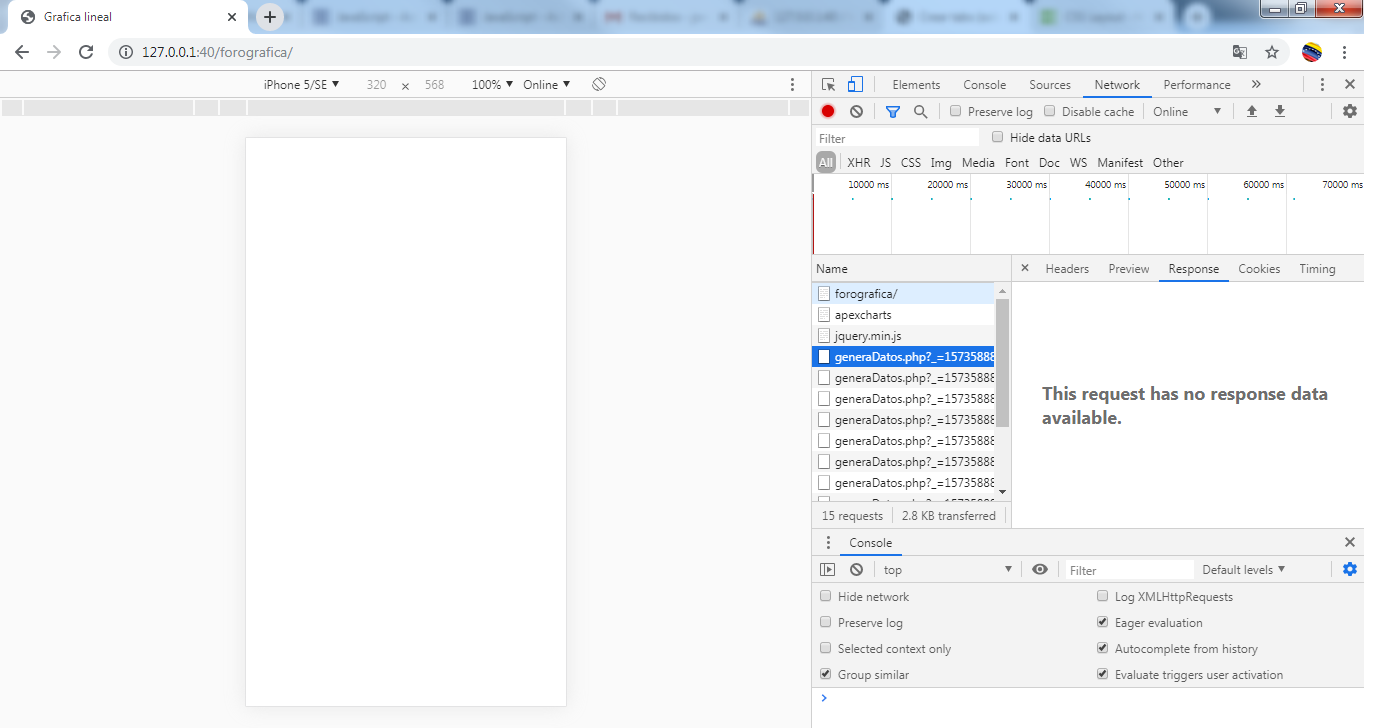Open the Headers detail tab
This screenshot has width=1394, height=728.
coord(1067,268)
